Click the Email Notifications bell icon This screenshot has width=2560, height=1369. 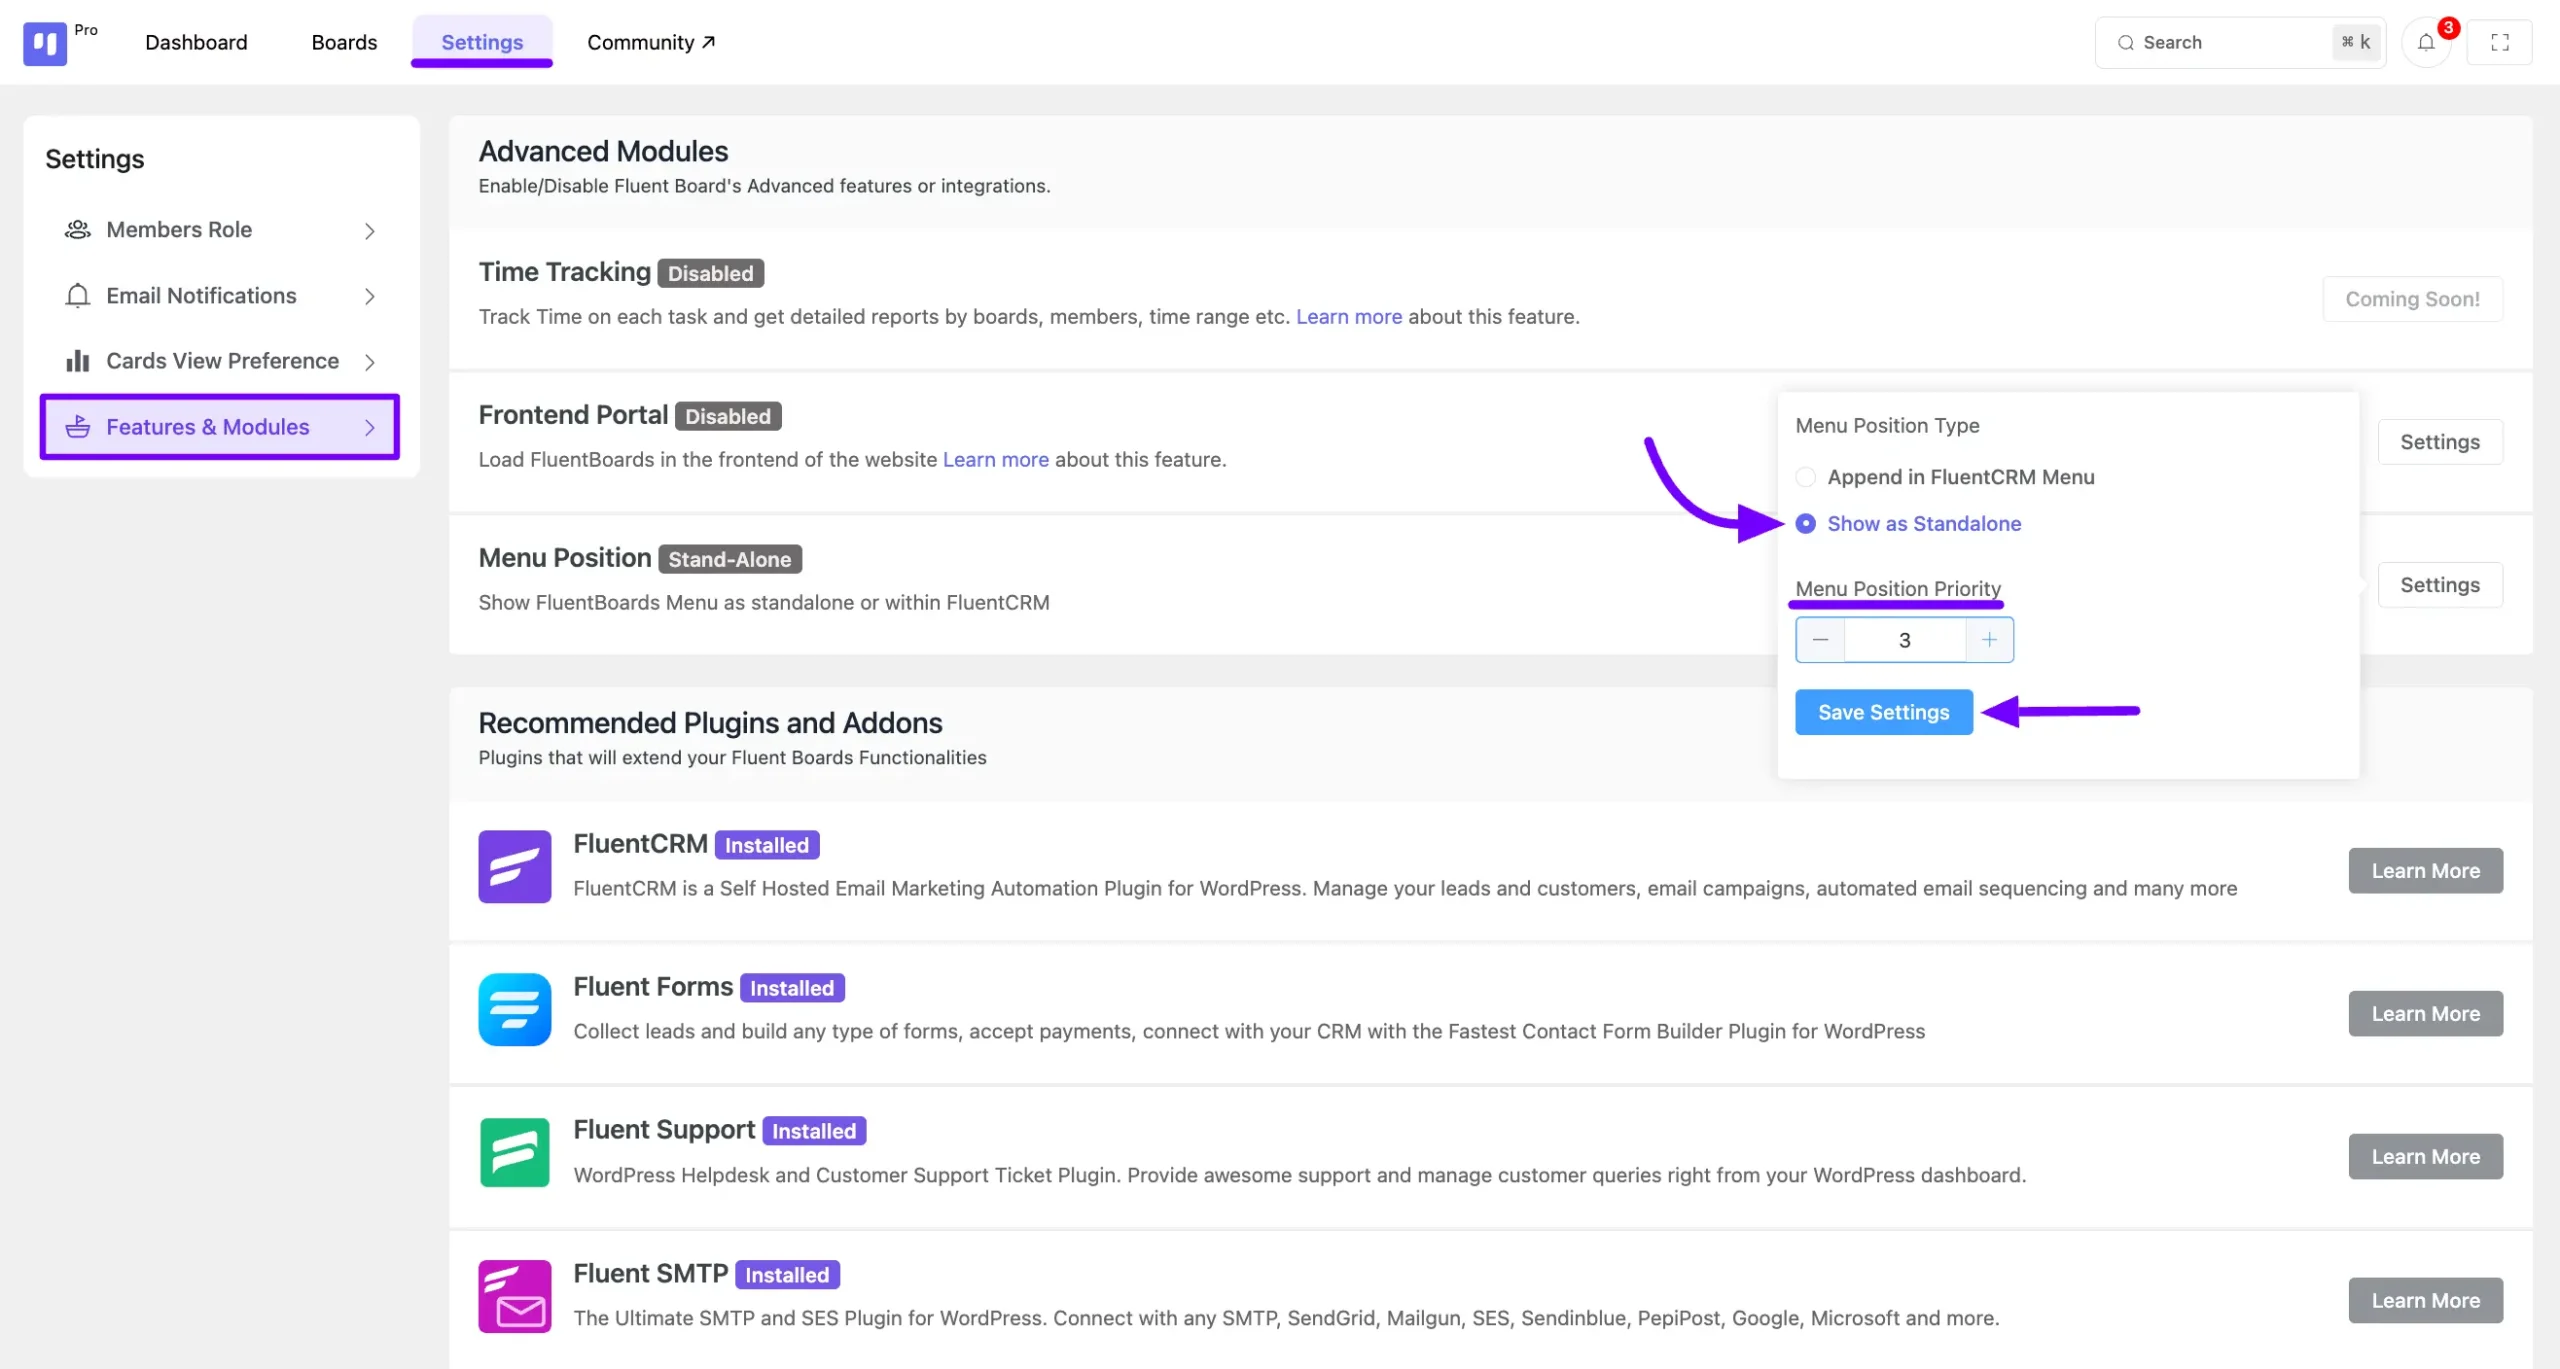point(77,296)
